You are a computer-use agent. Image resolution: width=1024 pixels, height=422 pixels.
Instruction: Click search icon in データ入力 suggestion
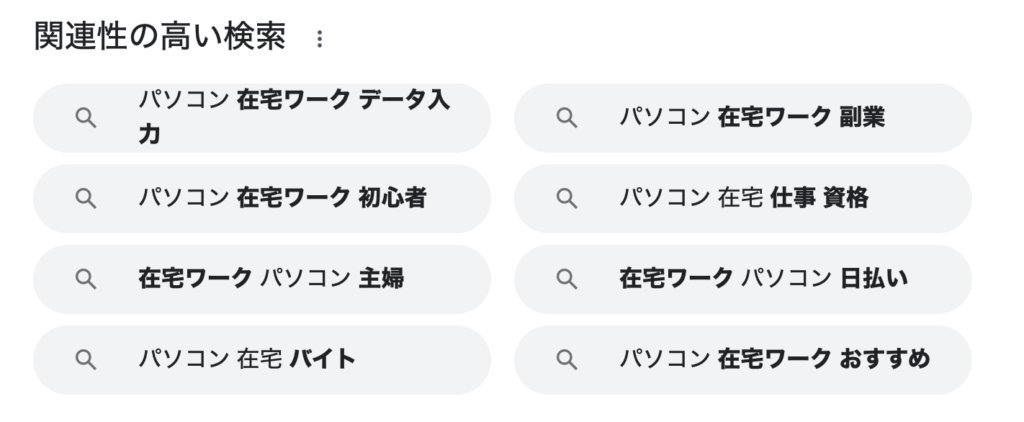86,118
